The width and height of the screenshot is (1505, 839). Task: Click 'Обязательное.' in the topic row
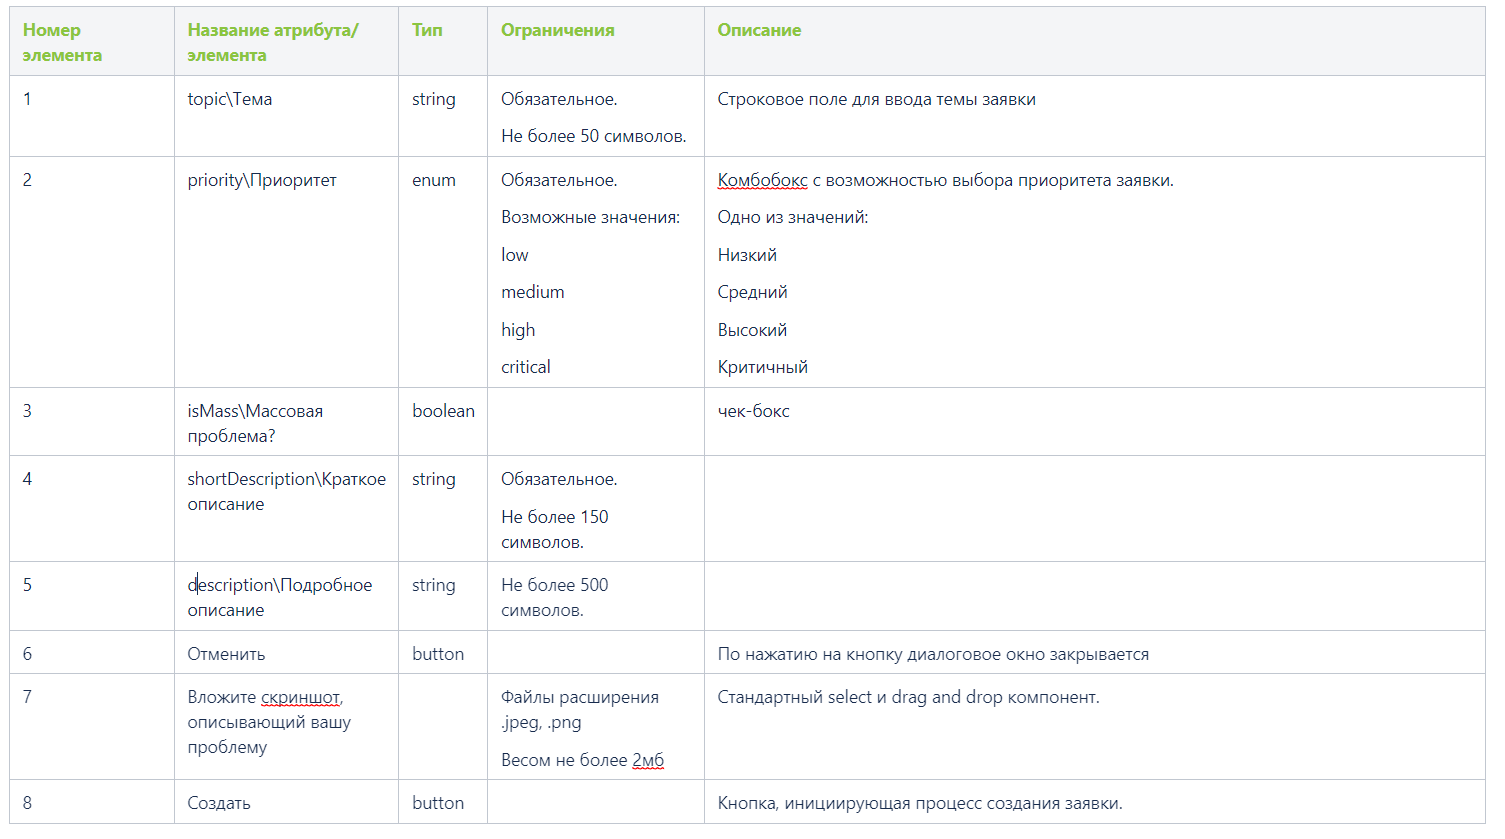(x=559, y=99)
